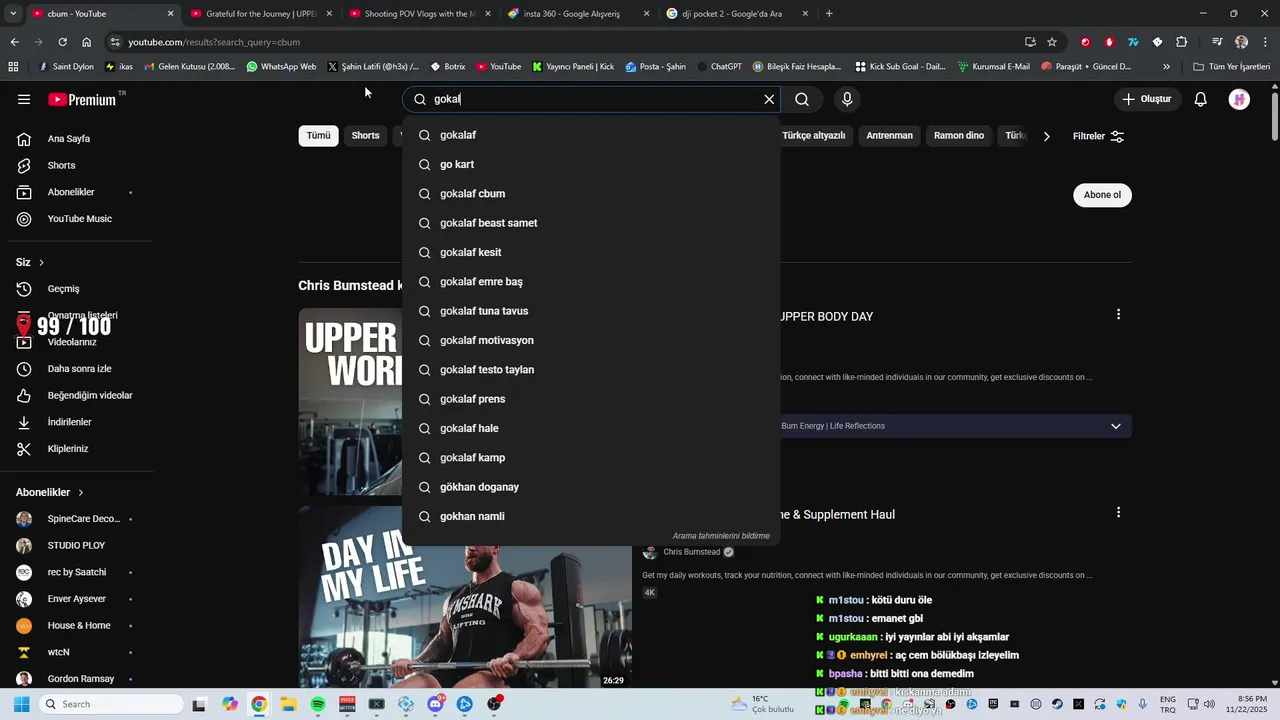Select the gokalaf kesit suggestion
1280x720 pixels.
591,252
